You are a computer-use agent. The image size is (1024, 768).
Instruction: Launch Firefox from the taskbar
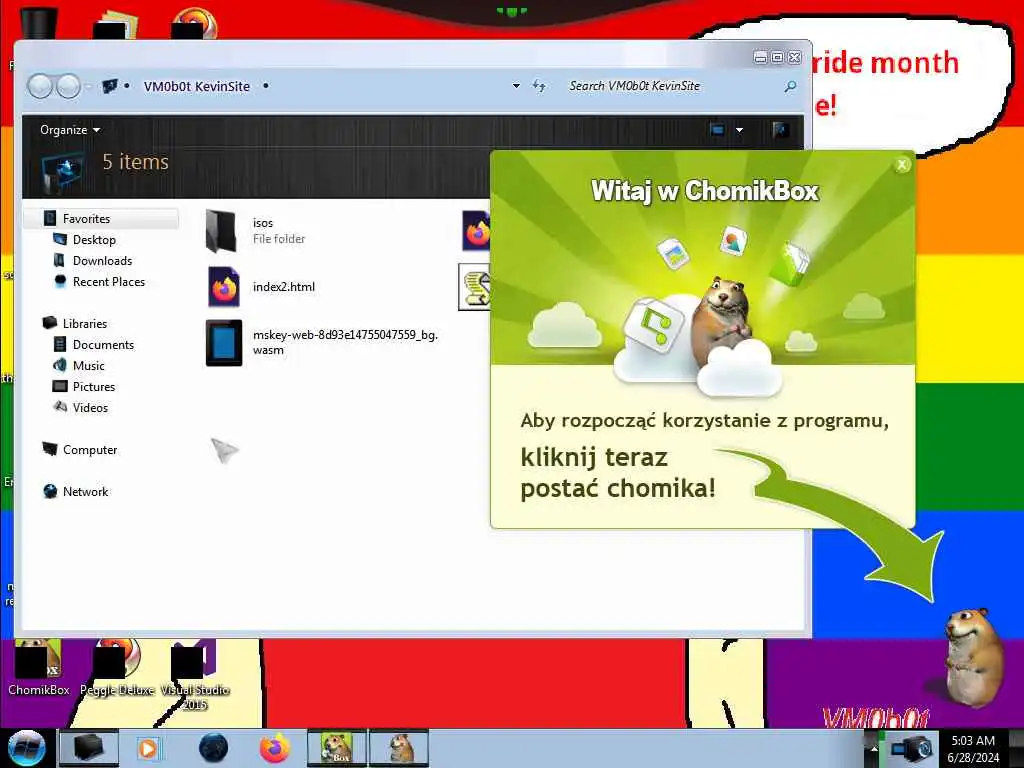click(275, 748)
